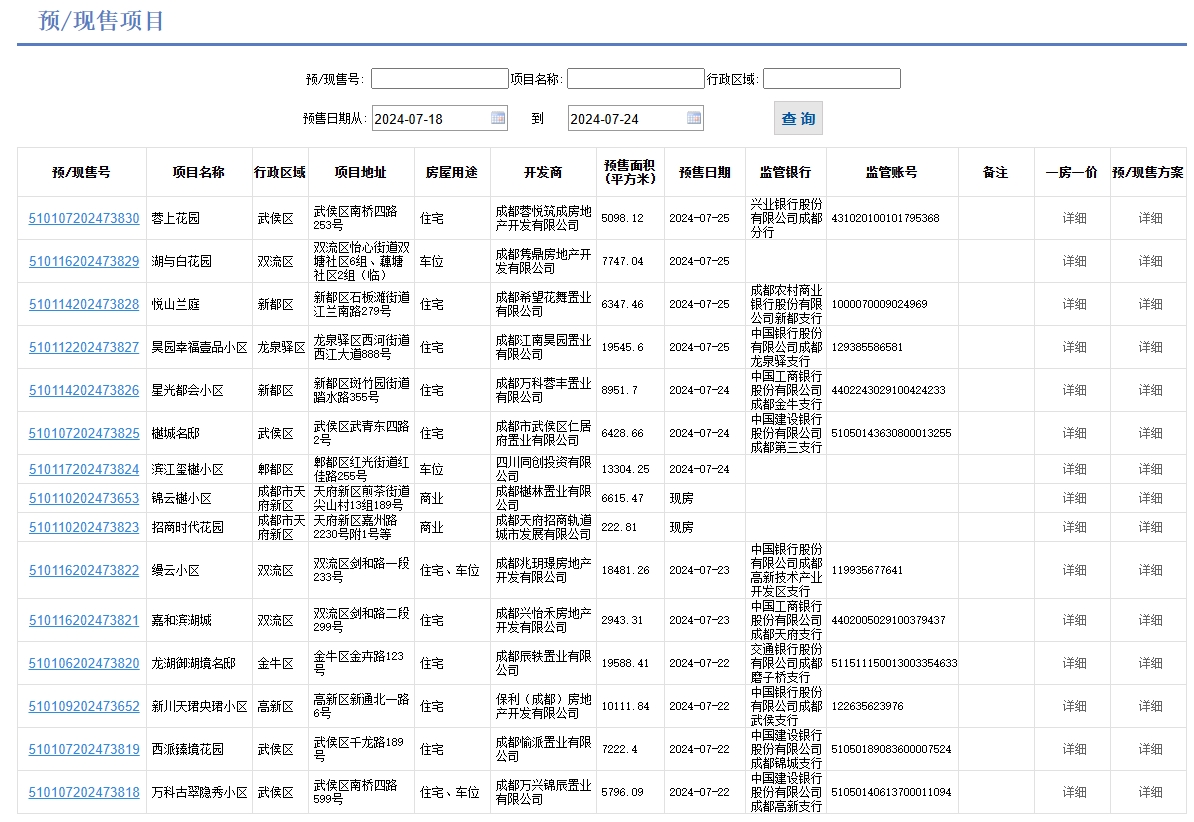Click the 项目名称 column header

point(199,173)
